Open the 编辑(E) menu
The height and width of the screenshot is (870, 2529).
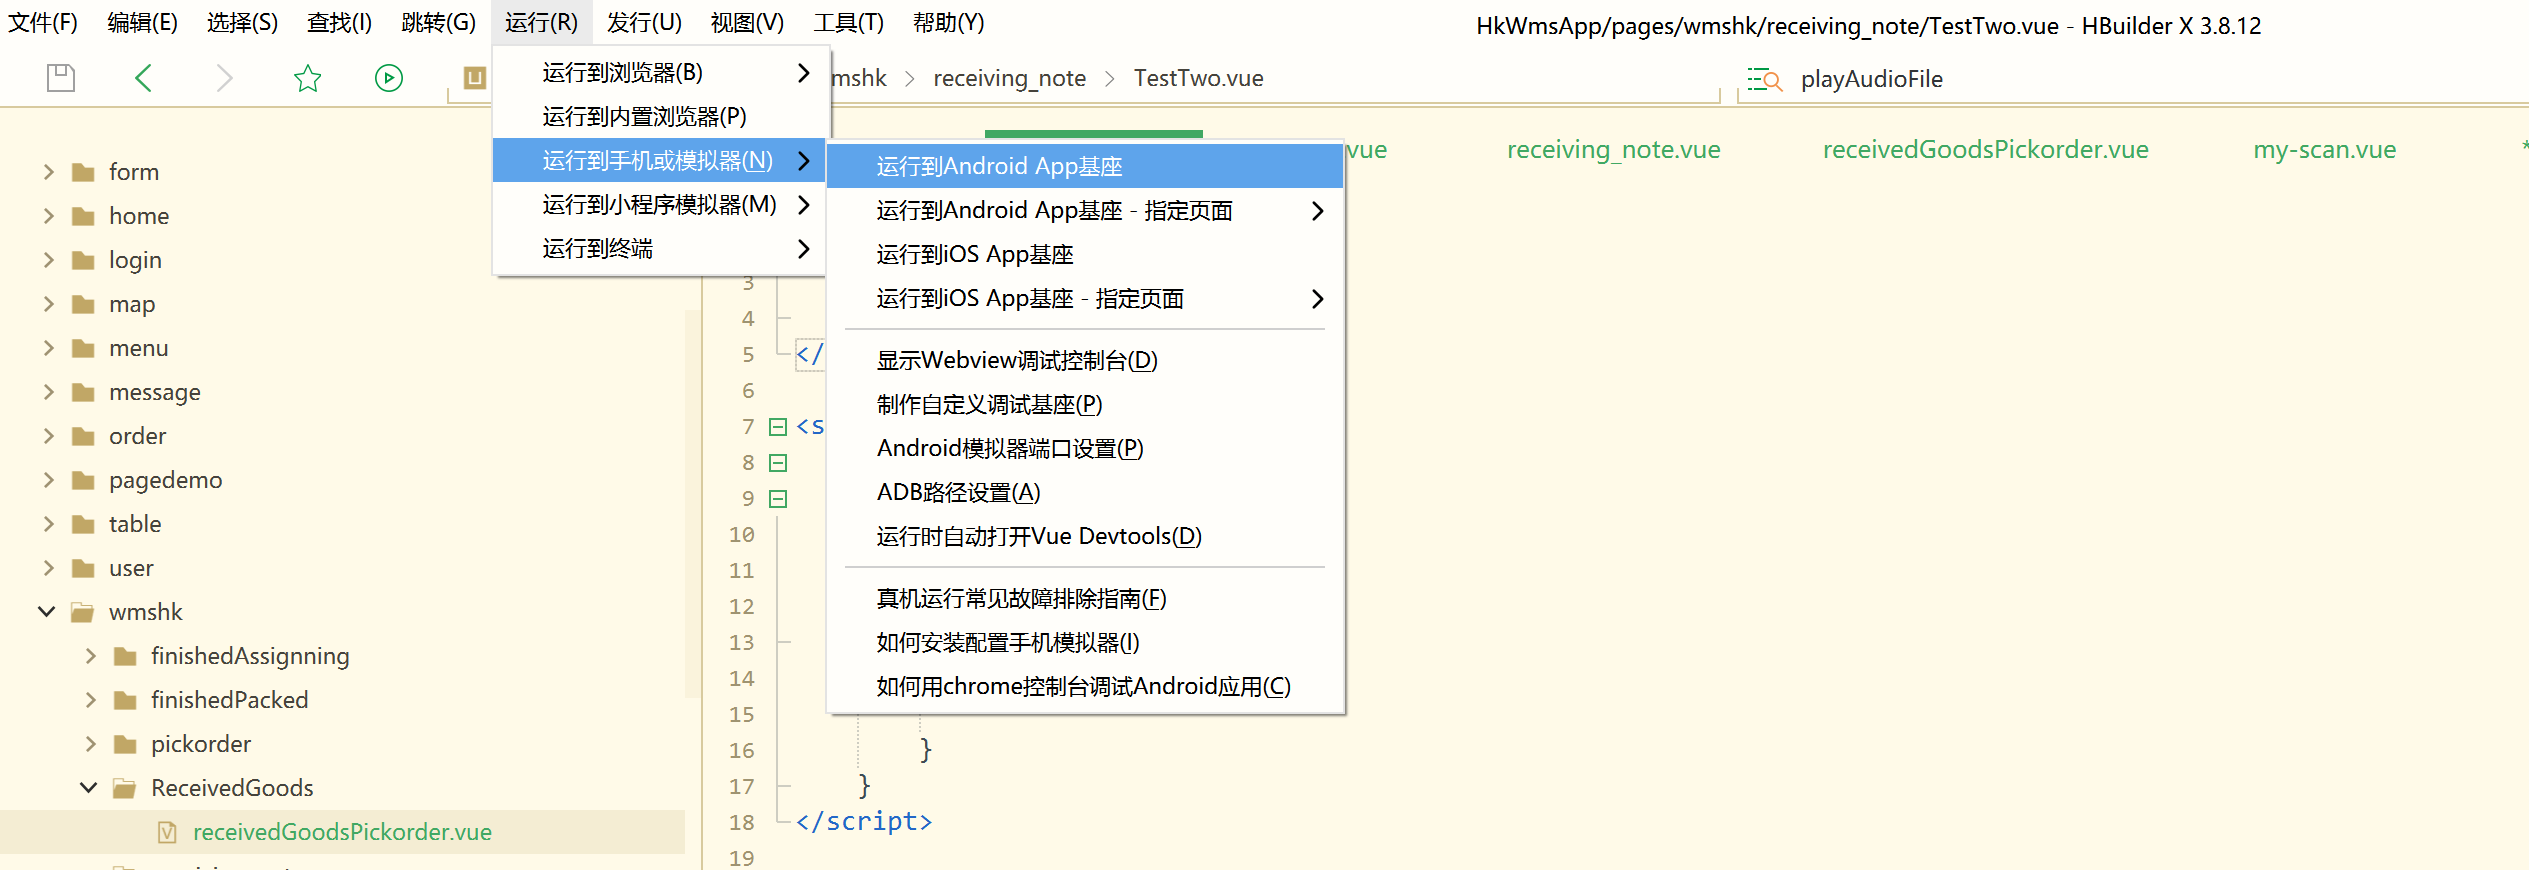point(143,23)
